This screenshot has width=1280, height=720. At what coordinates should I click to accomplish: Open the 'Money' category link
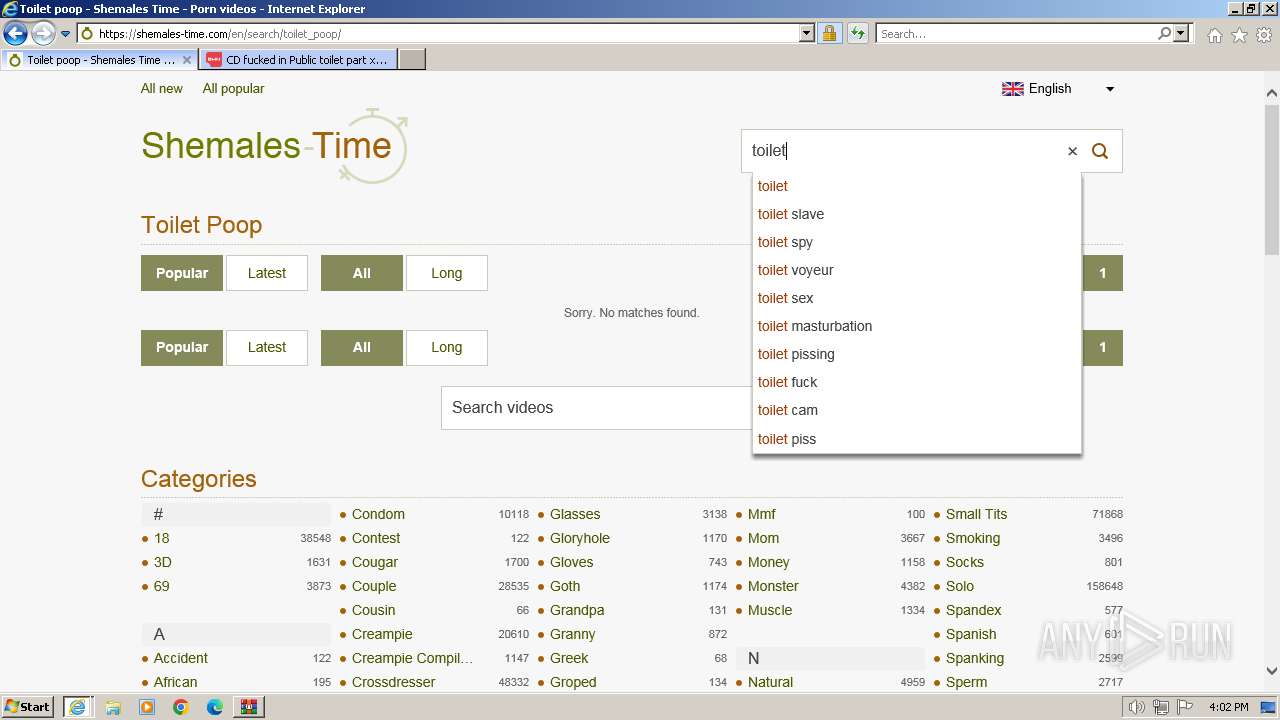768,562
